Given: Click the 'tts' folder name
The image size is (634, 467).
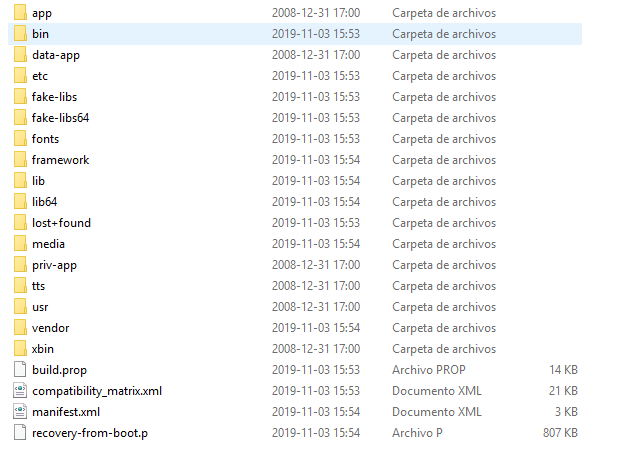Looking at the screenshot, I should (39, 286).
